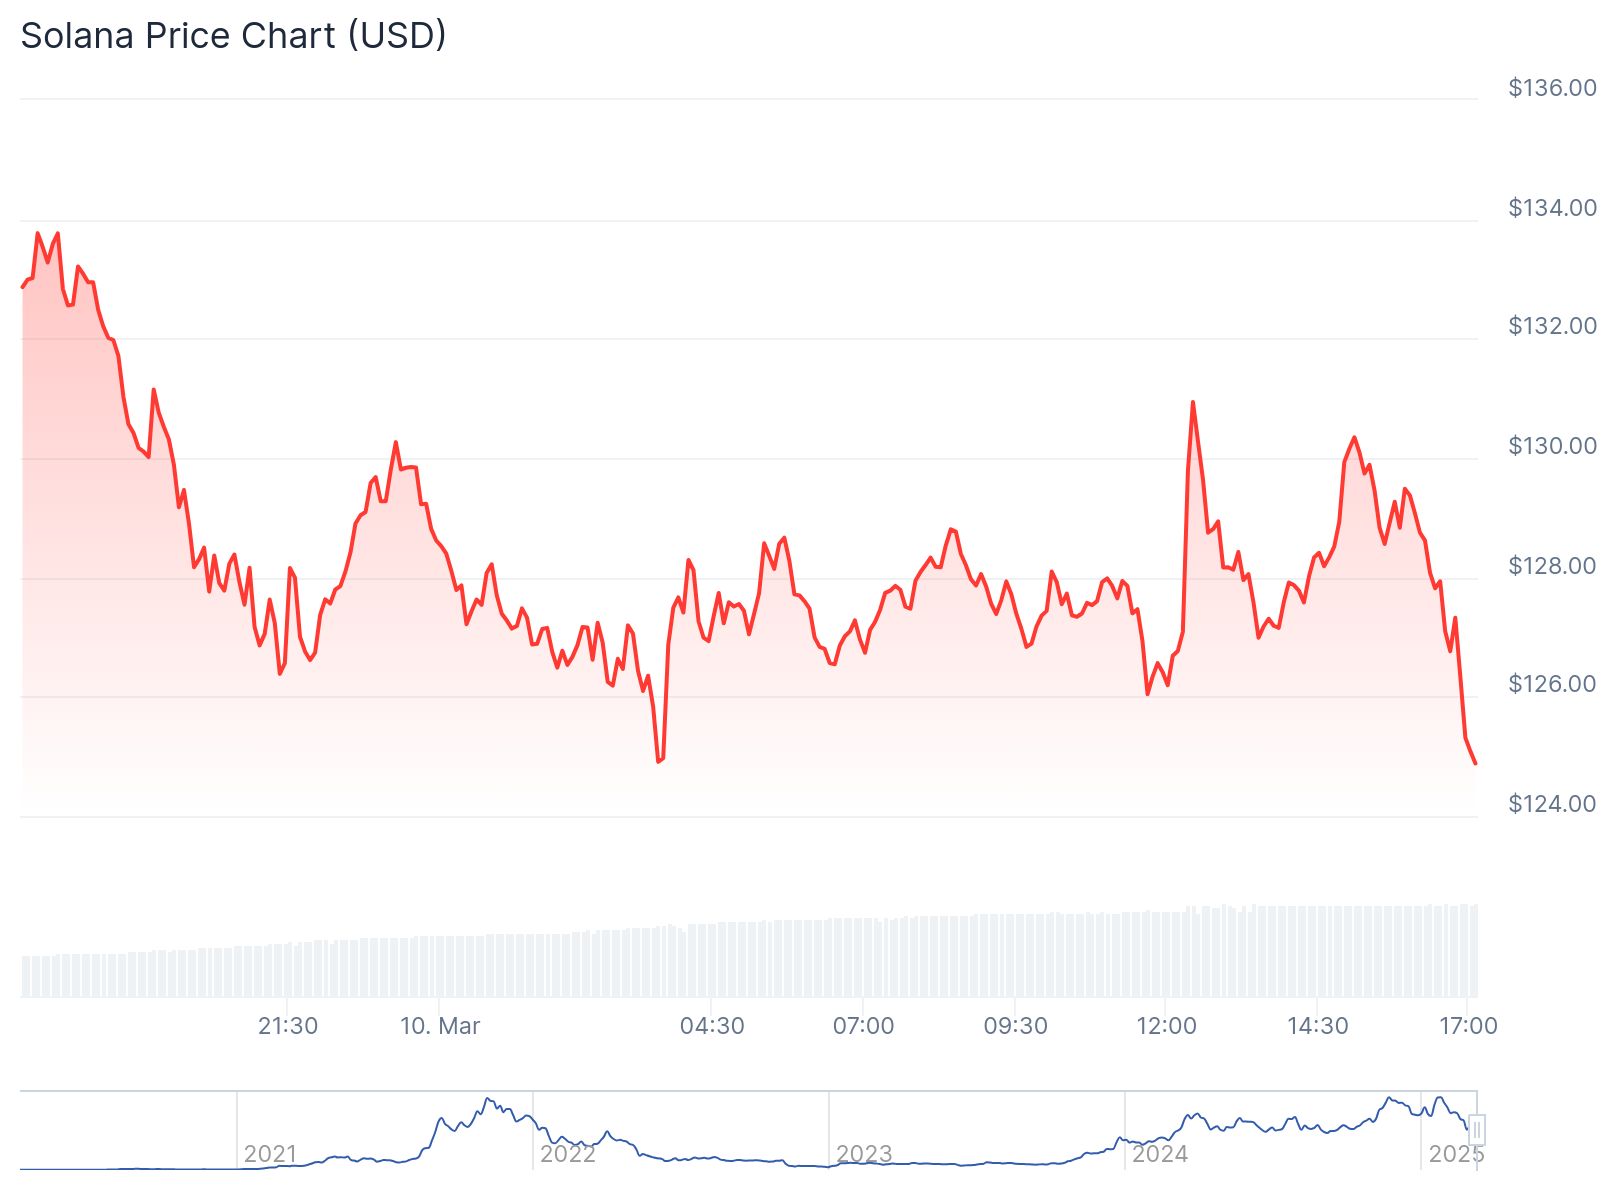Click the 17:00 time axis label
Viewport: 1618px width, 1200px height.
click(x=1468, y=1026)
